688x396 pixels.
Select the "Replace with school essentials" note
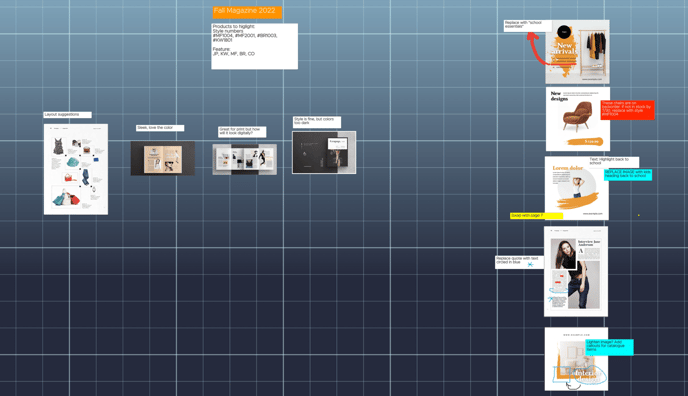[528, 25]
